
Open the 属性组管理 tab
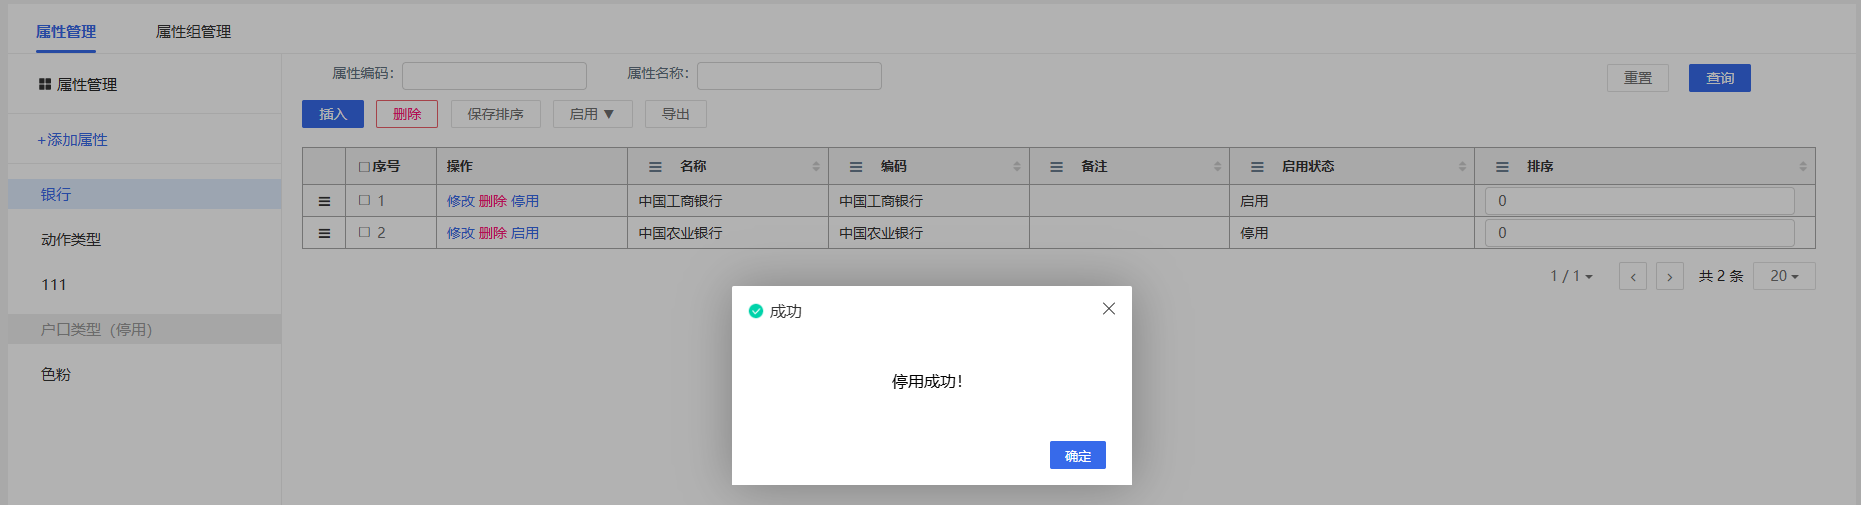[x=193, y=32]
